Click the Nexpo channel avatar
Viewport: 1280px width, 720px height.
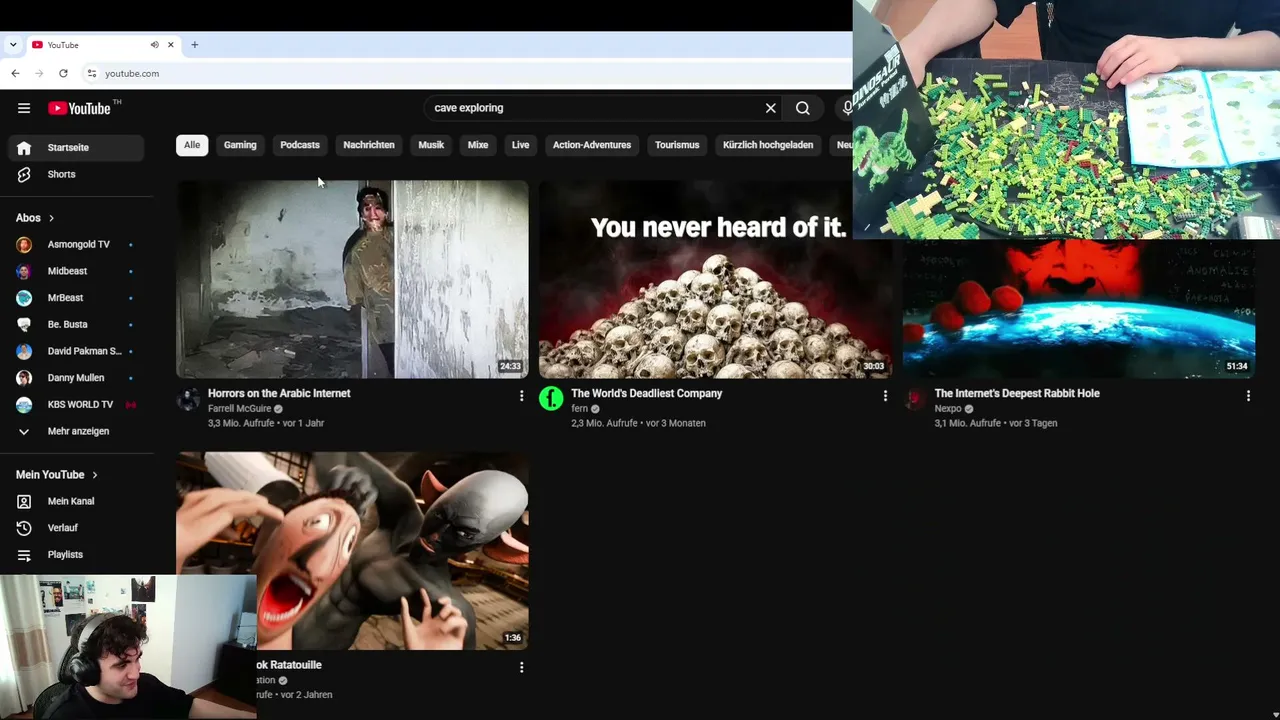pos(915,400)
